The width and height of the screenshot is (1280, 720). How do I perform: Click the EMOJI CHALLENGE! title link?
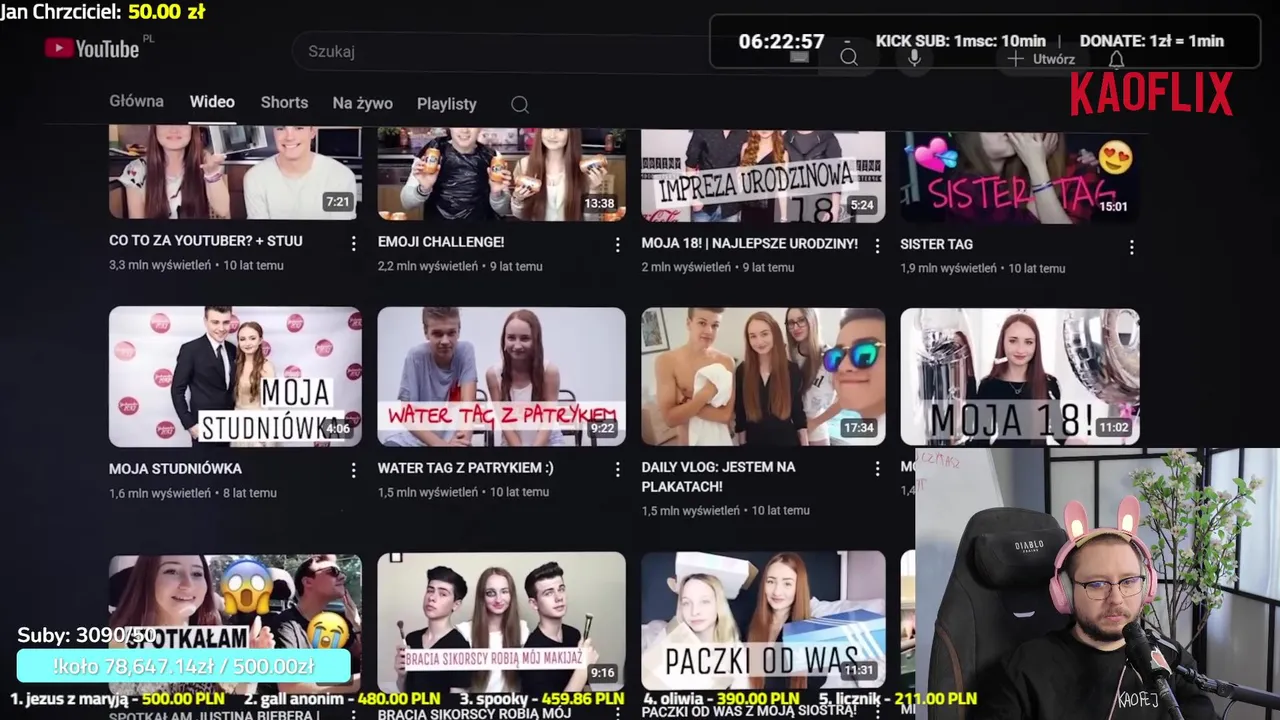point(441,242)
